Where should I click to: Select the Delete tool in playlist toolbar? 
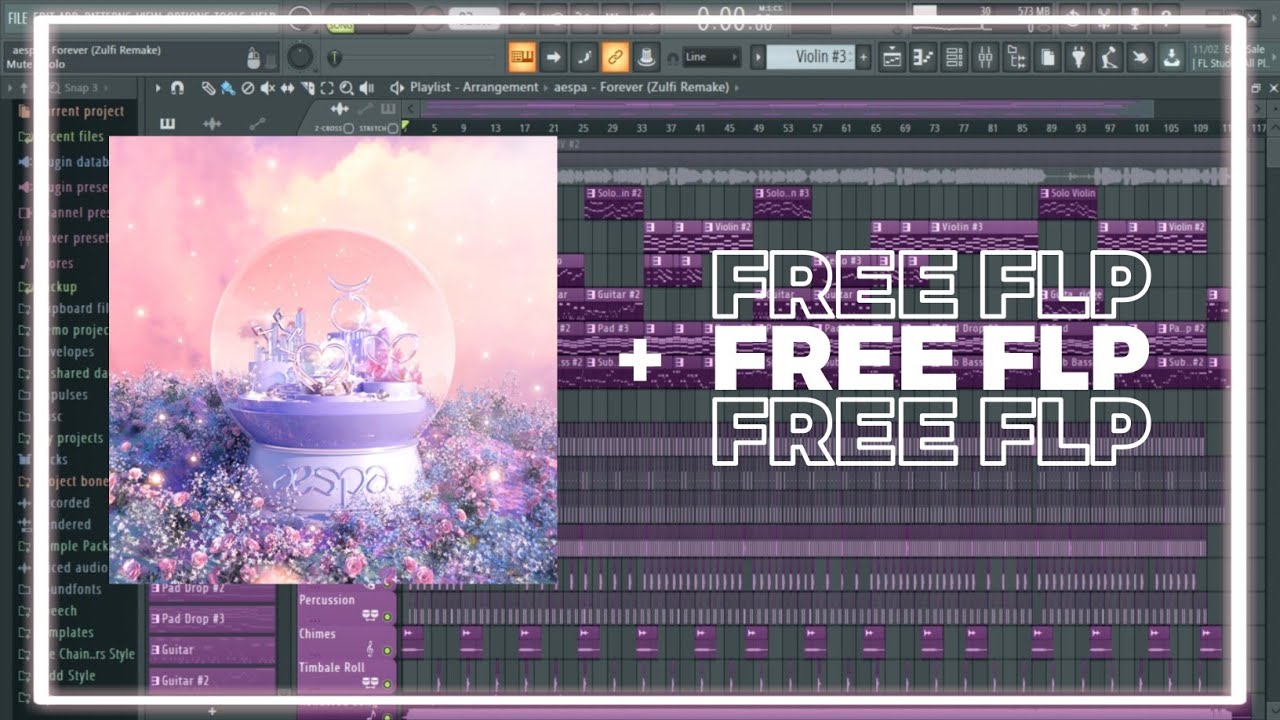(247, 88)
